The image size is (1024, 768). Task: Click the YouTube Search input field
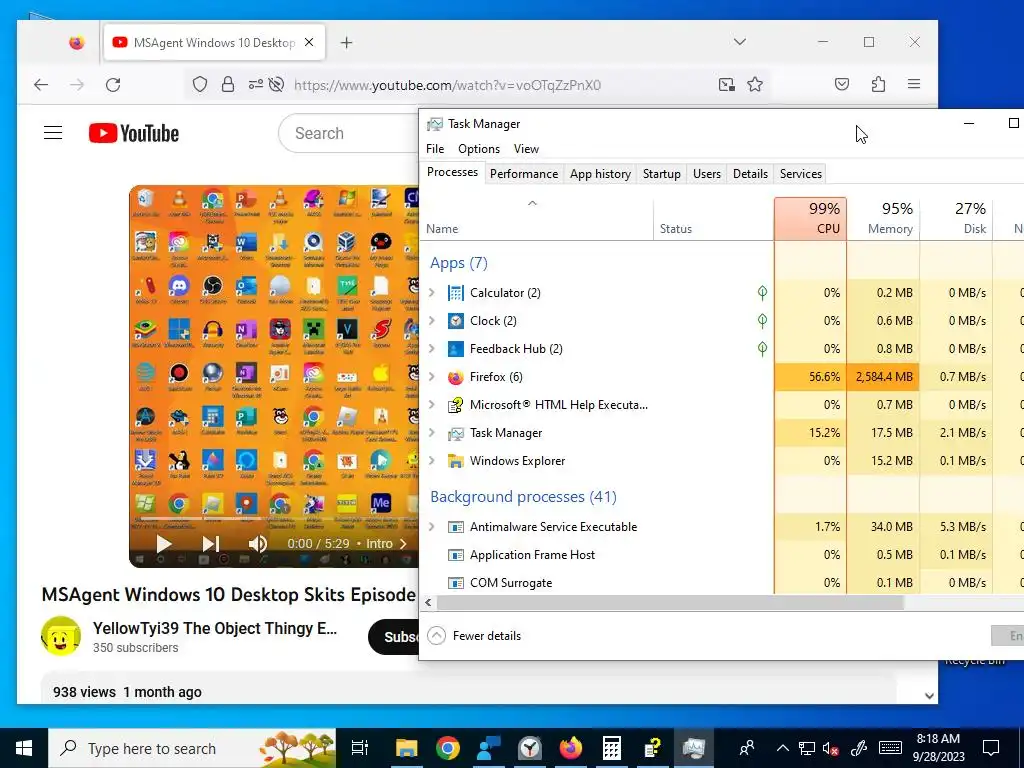[x=349, y=133]
